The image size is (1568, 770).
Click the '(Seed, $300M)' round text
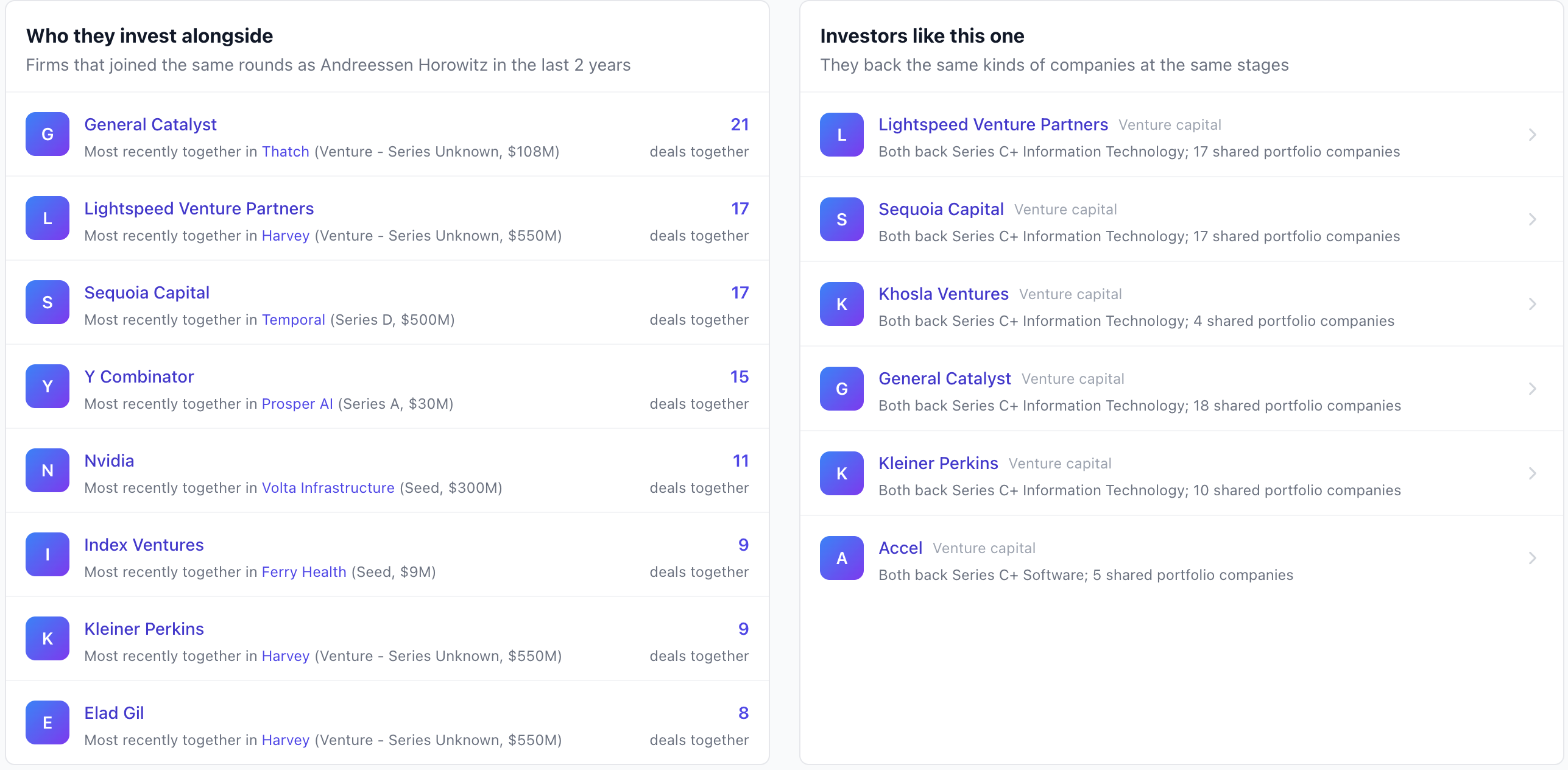451,488
